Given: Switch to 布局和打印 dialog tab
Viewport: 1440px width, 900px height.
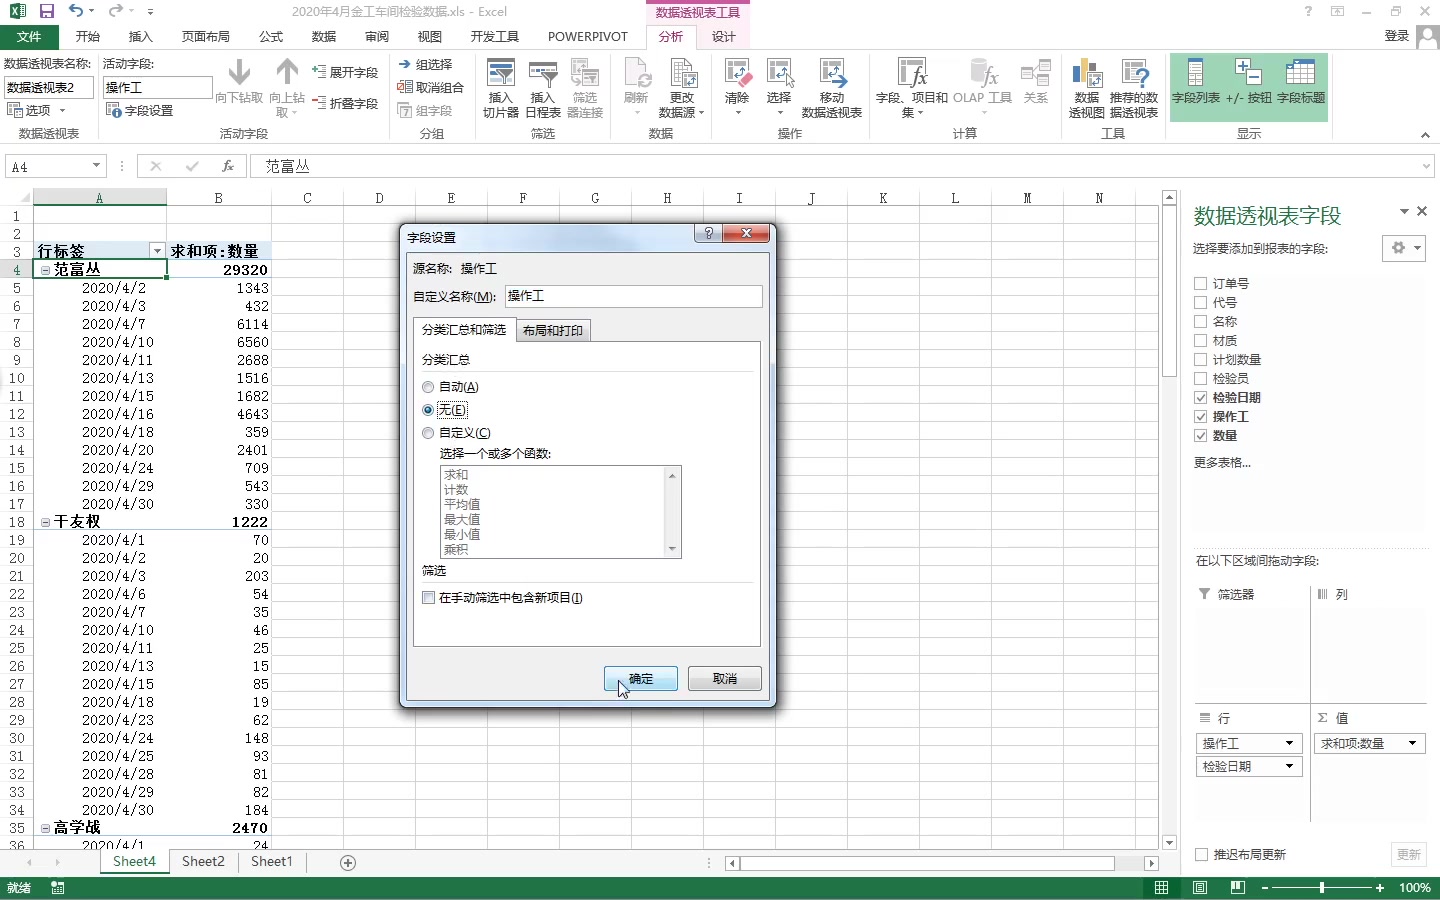Looking at the screenshot, I should 553,330.
